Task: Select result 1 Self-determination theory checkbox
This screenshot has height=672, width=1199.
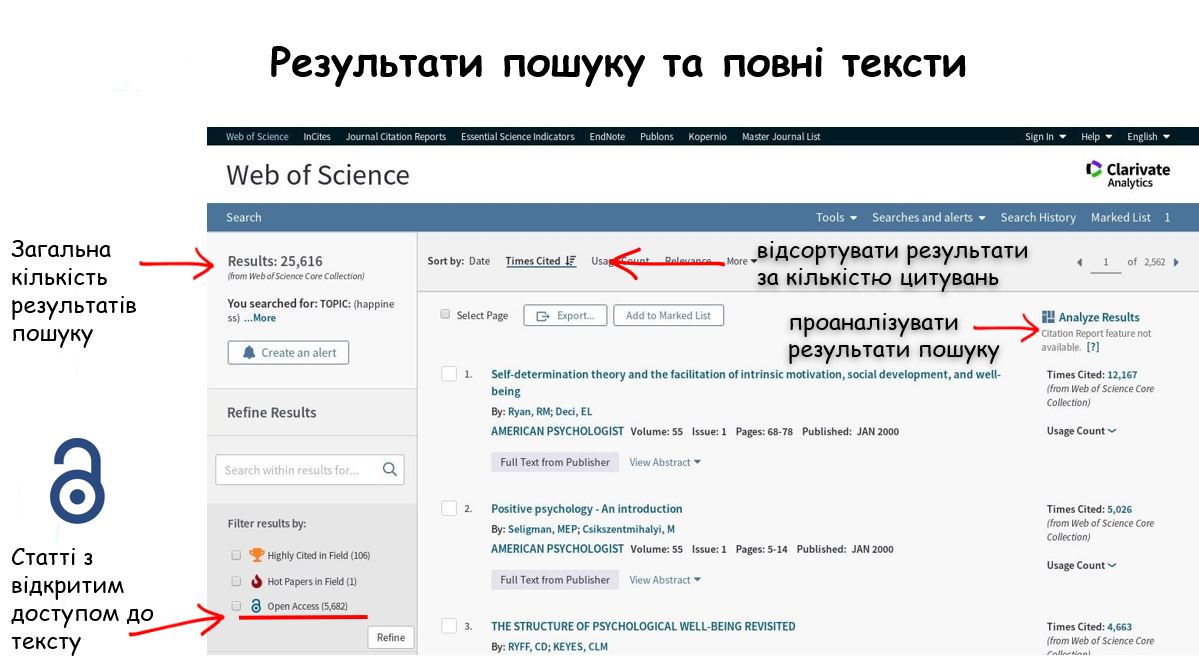Action: 449,374
